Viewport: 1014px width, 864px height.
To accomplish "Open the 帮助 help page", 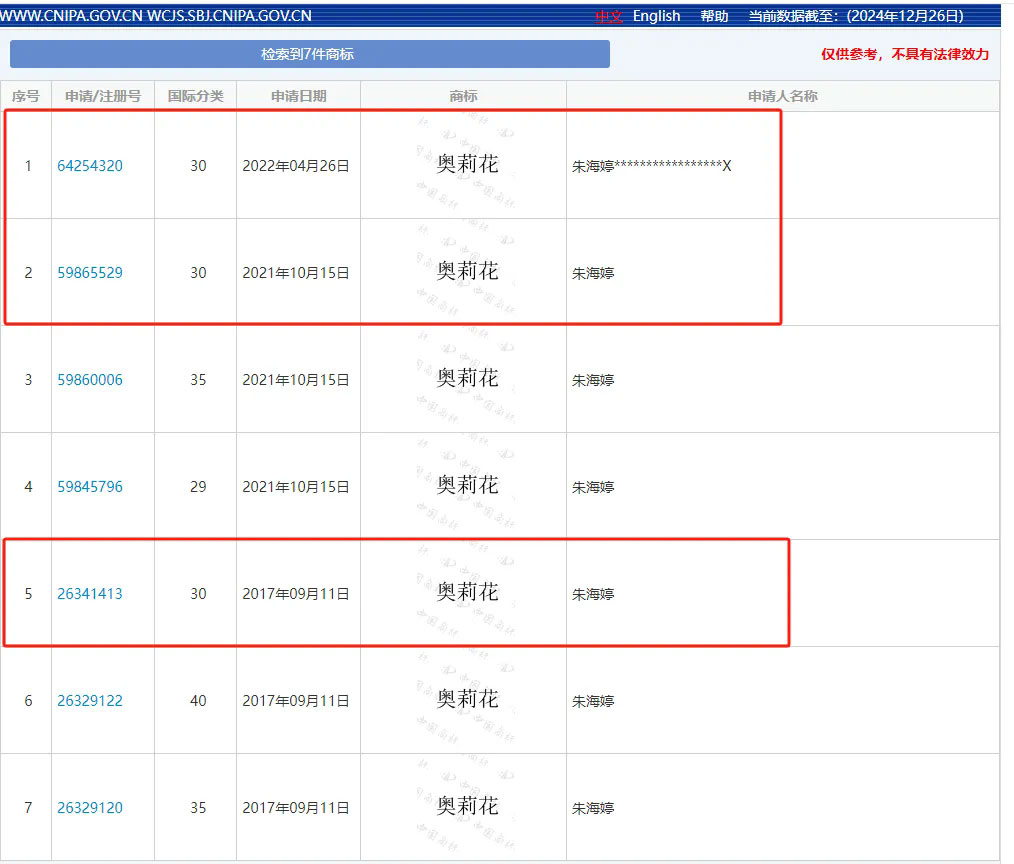I will coord(714,16).
